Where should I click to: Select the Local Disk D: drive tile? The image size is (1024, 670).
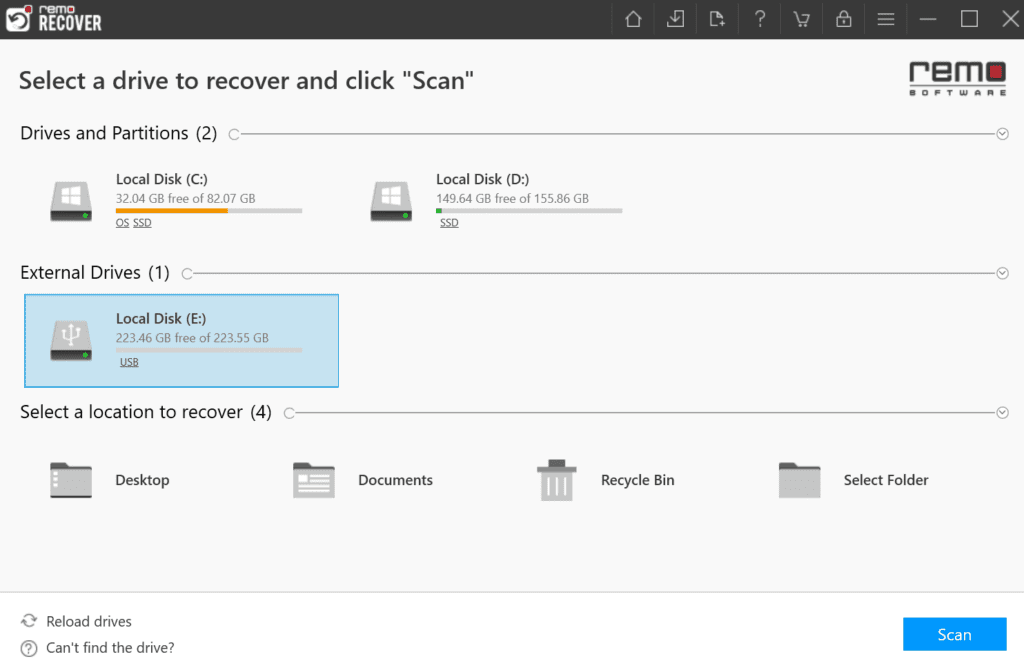click(x=500, y=198)
